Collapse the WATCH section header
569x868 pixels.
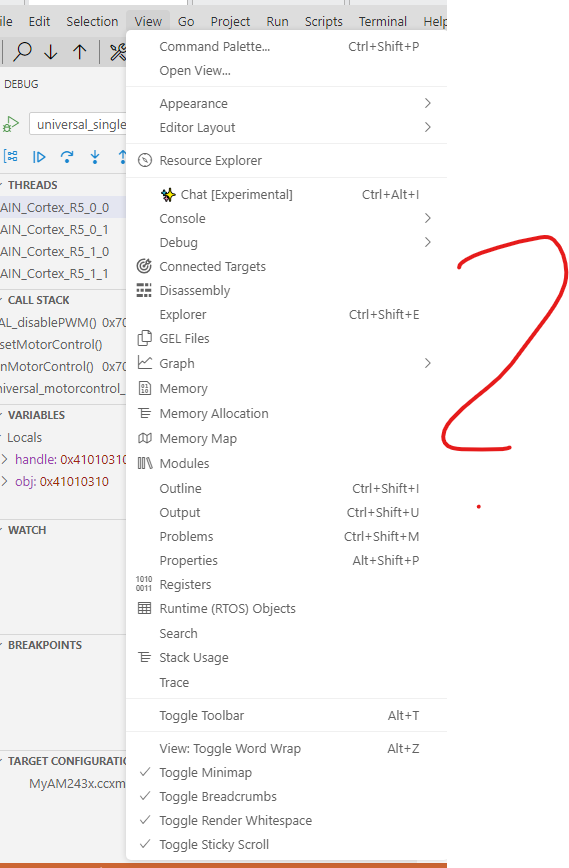(27, 530)
